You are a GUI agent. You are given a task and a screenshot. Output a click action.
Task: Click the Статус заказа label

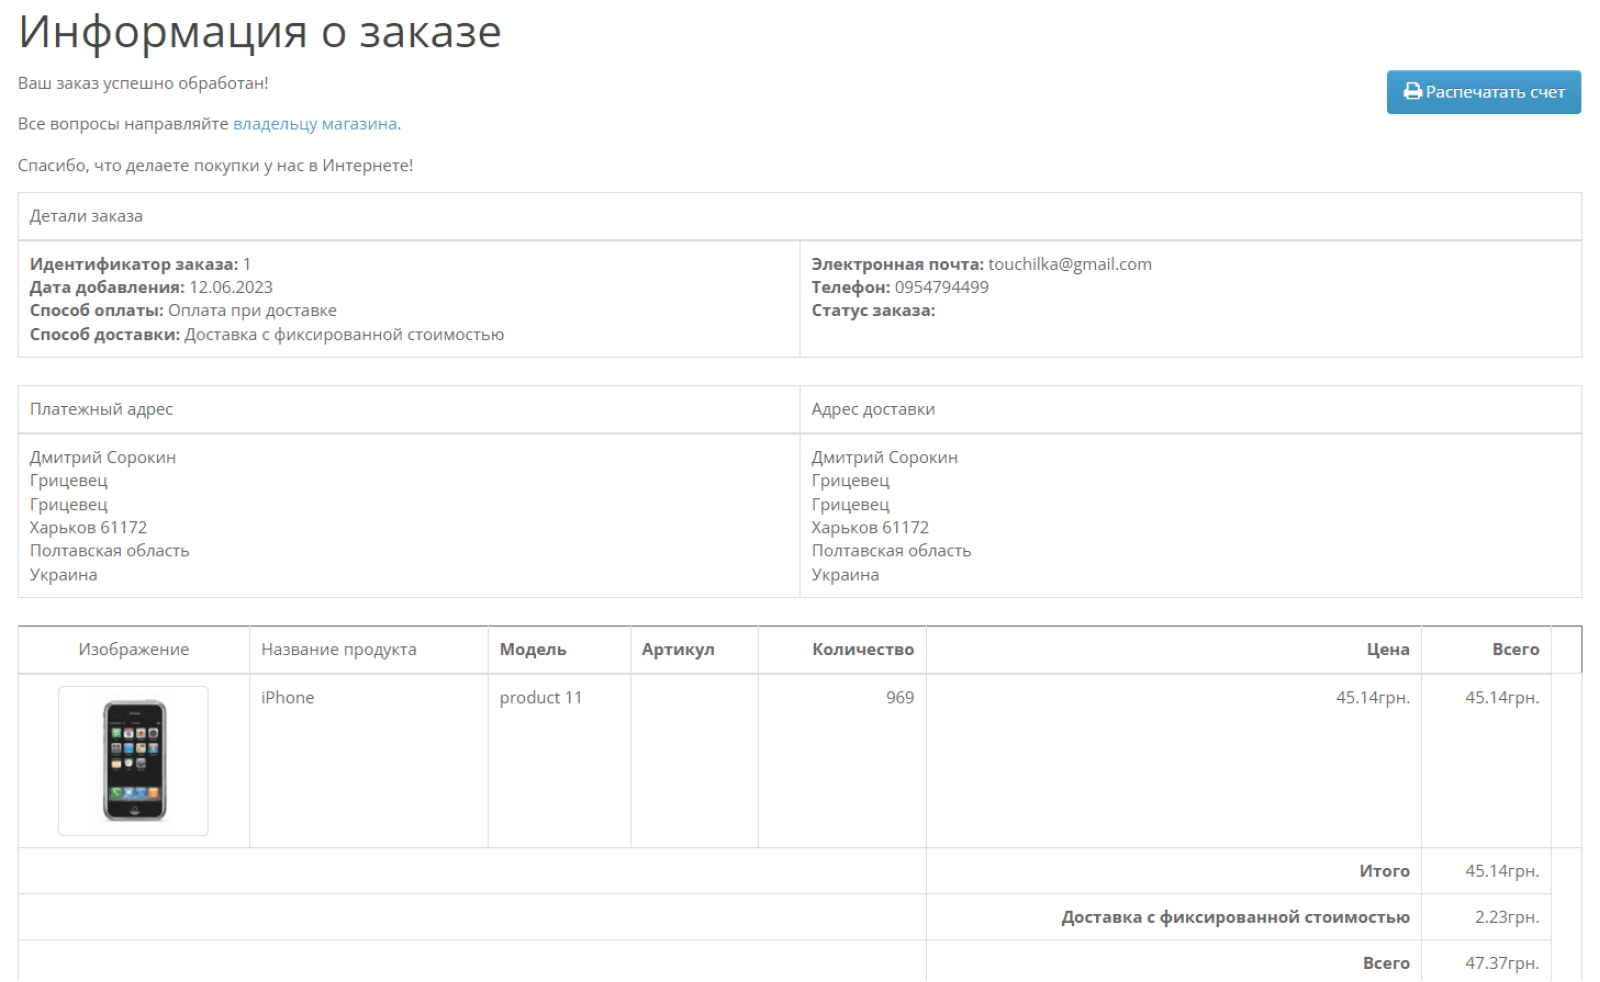[873, 310]
